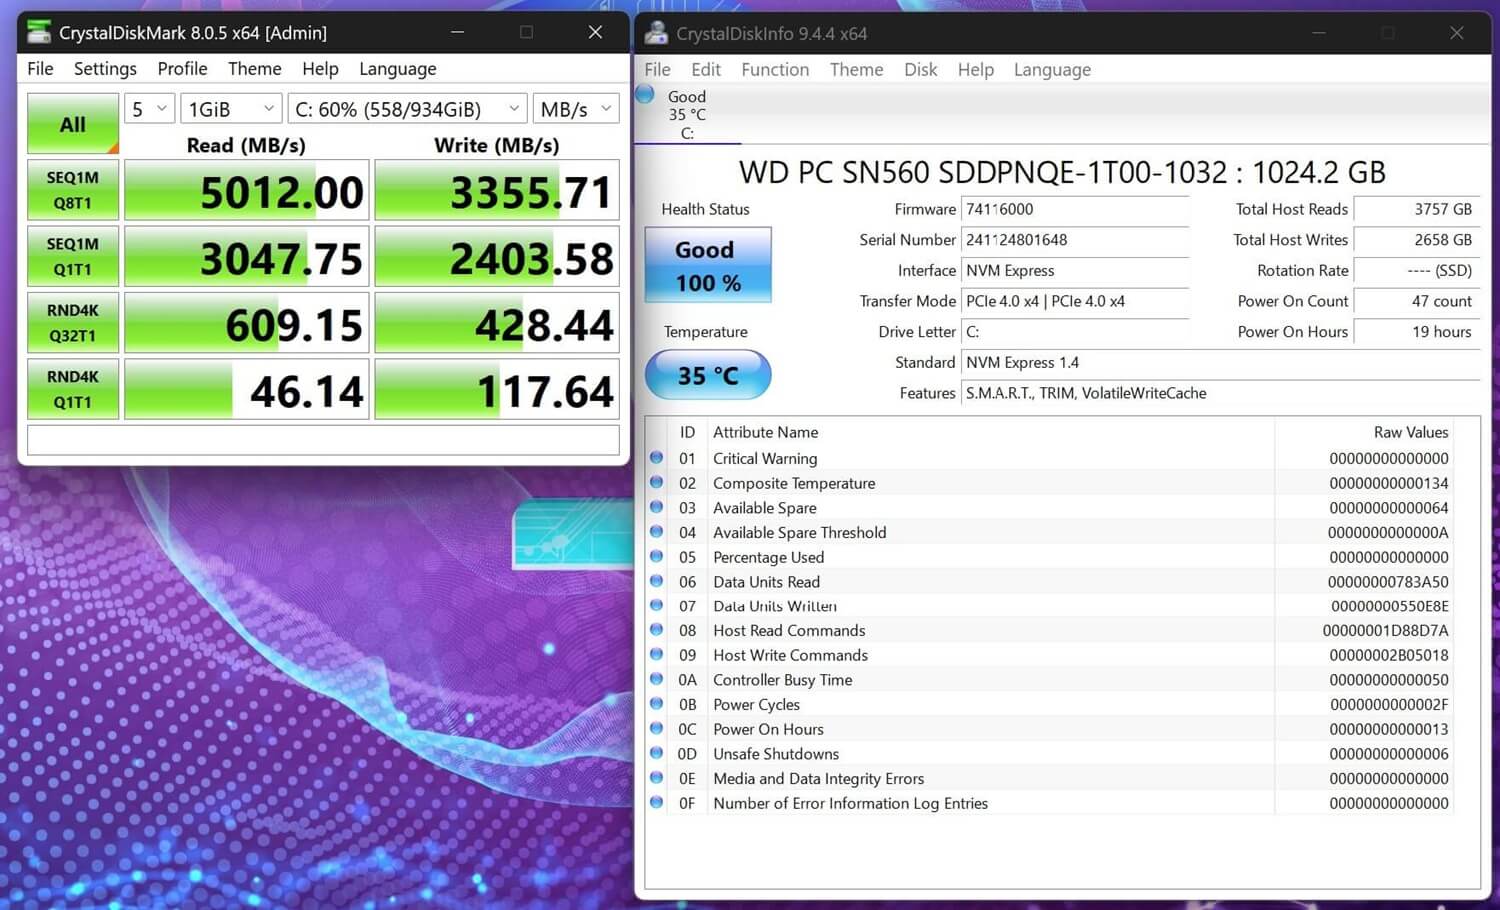Click the Firmware value 74116000
The height and width of the screenshot is (910, 1500).
pos(1075,209)
